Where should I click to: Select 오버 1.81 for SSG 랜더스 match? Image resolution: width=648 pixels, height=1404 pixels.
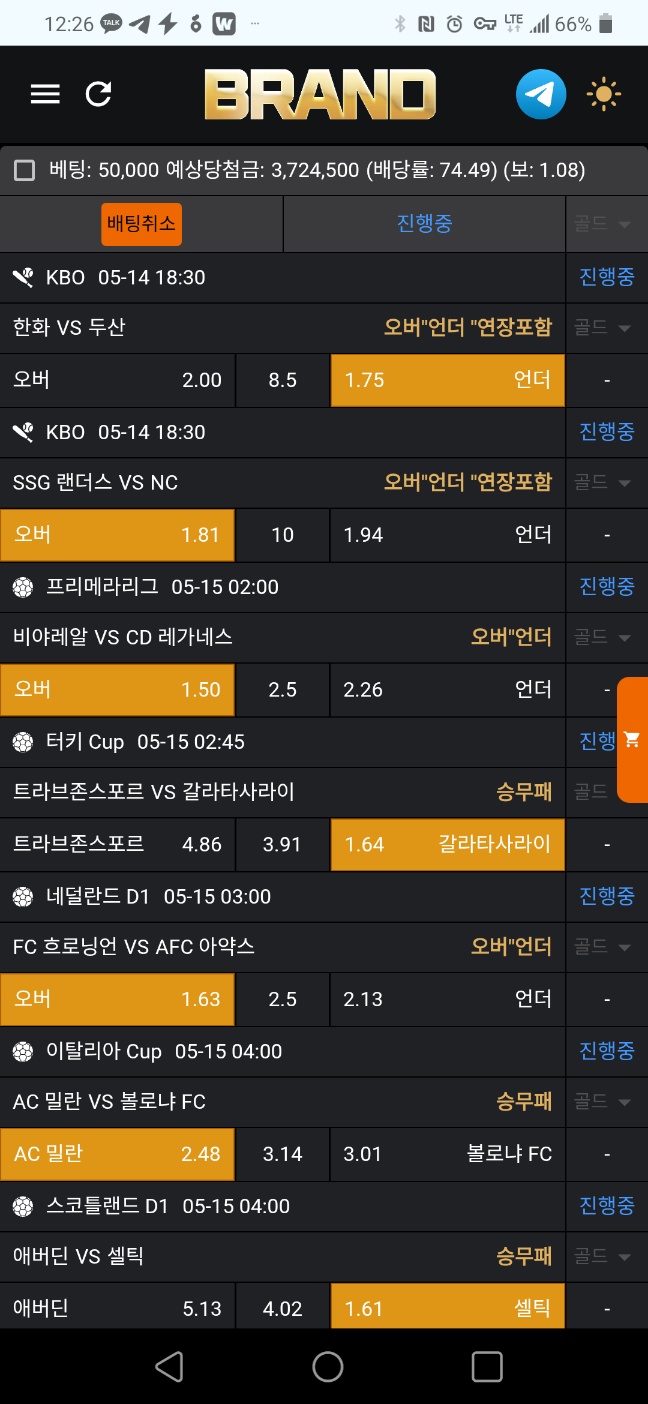pyautogui.click(x=117, y=535)
